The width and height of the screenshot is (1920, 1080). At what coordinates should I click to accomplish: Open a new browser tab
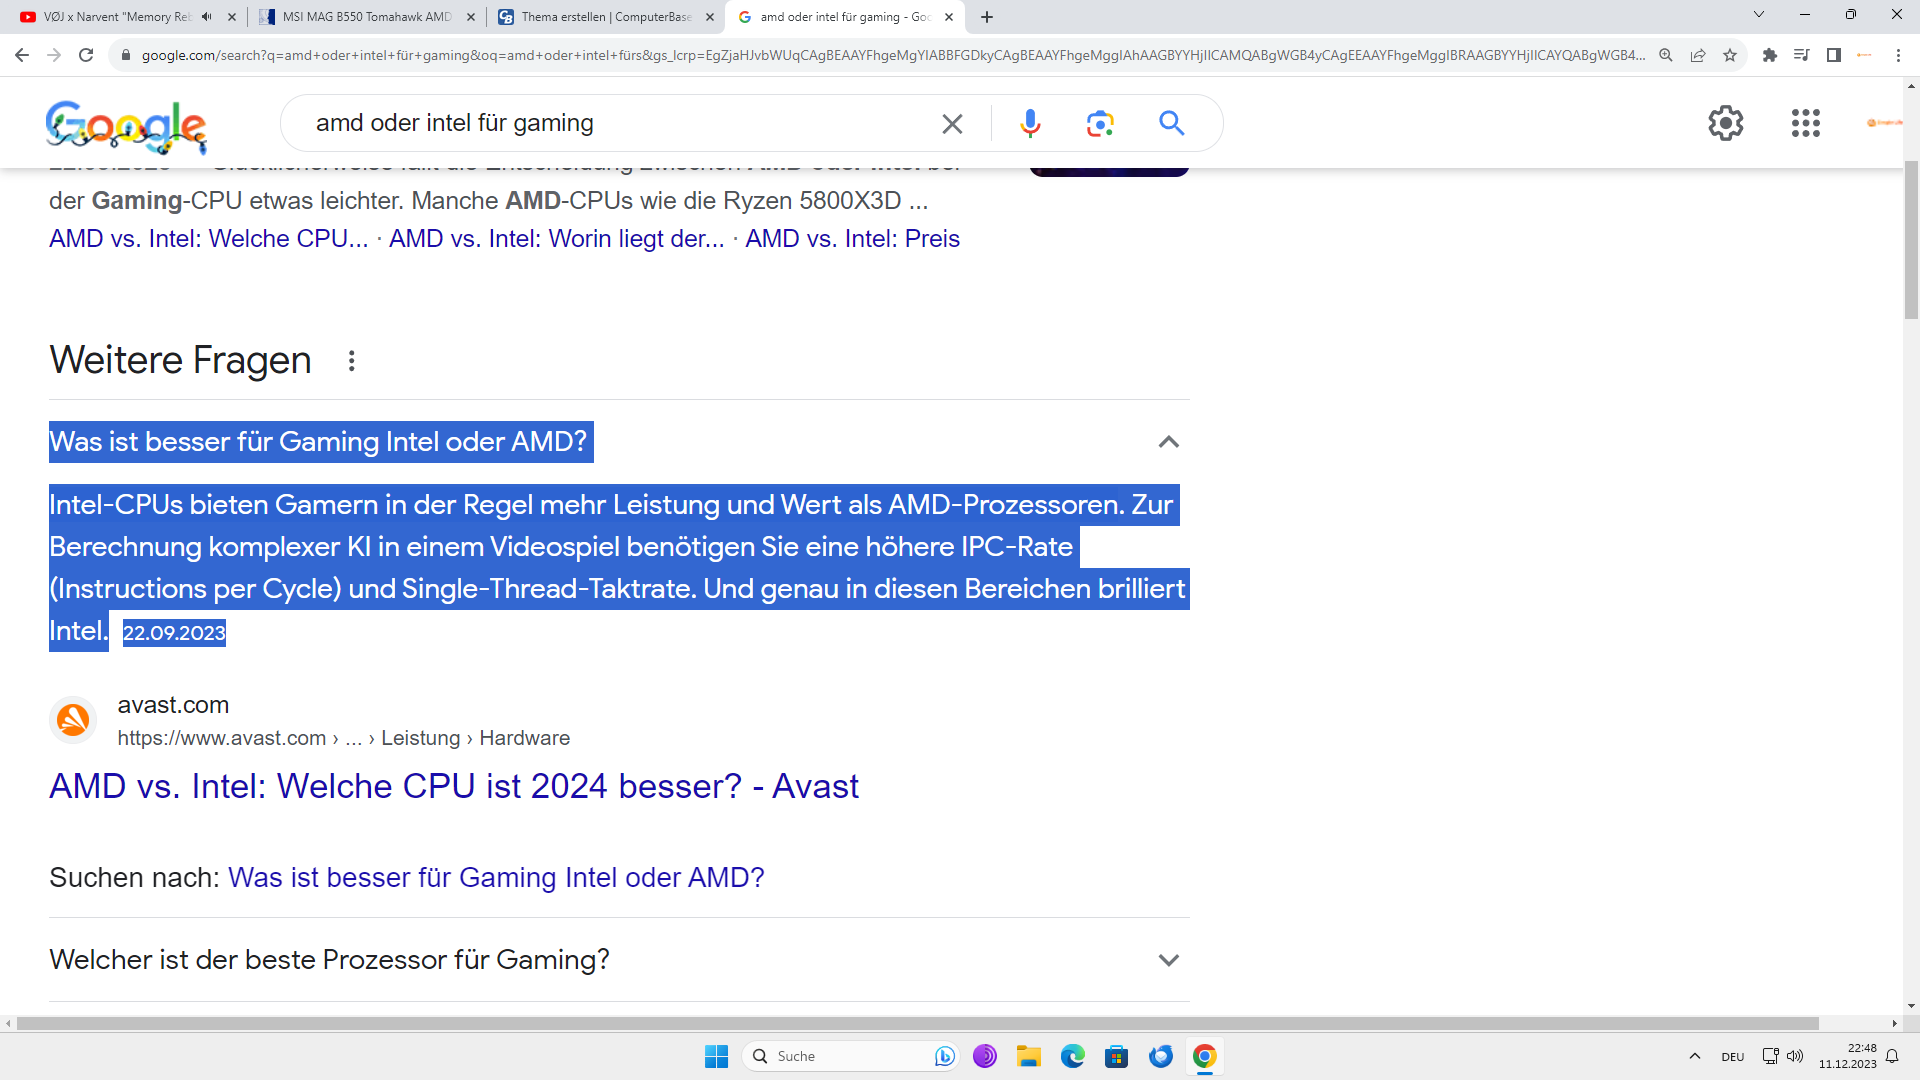[x=987, y=17]
